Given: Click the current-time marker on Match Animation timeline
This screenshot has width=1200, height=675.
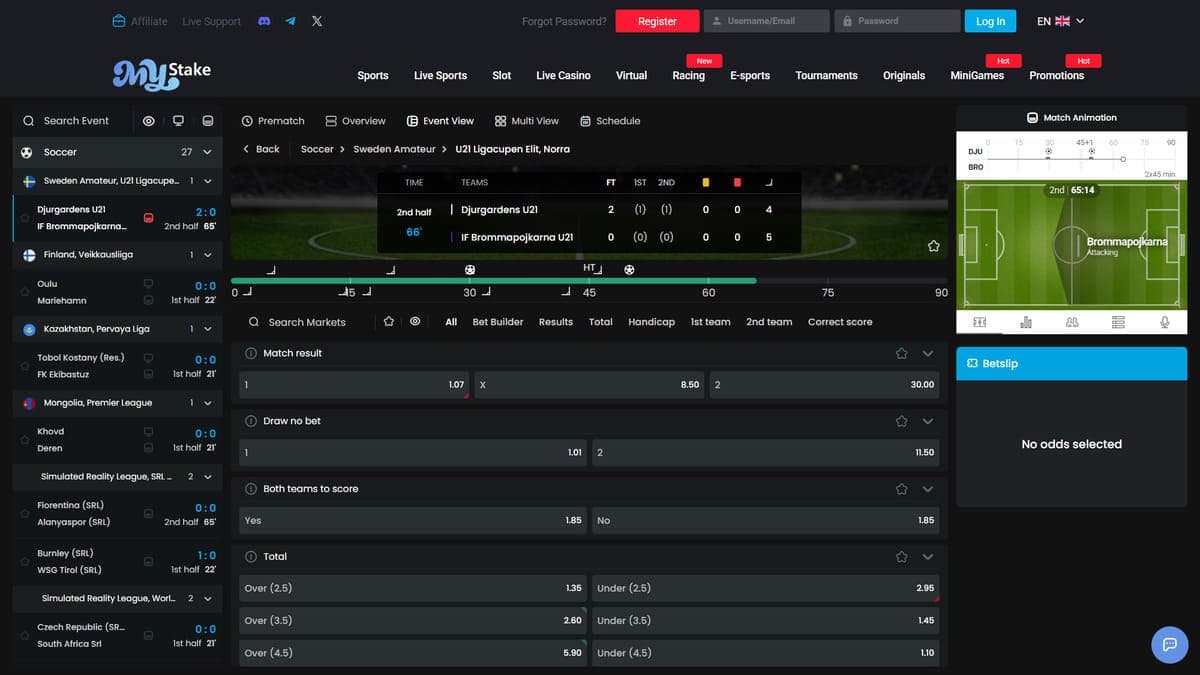Looking at the screenshot, I should pos(1123,159).
